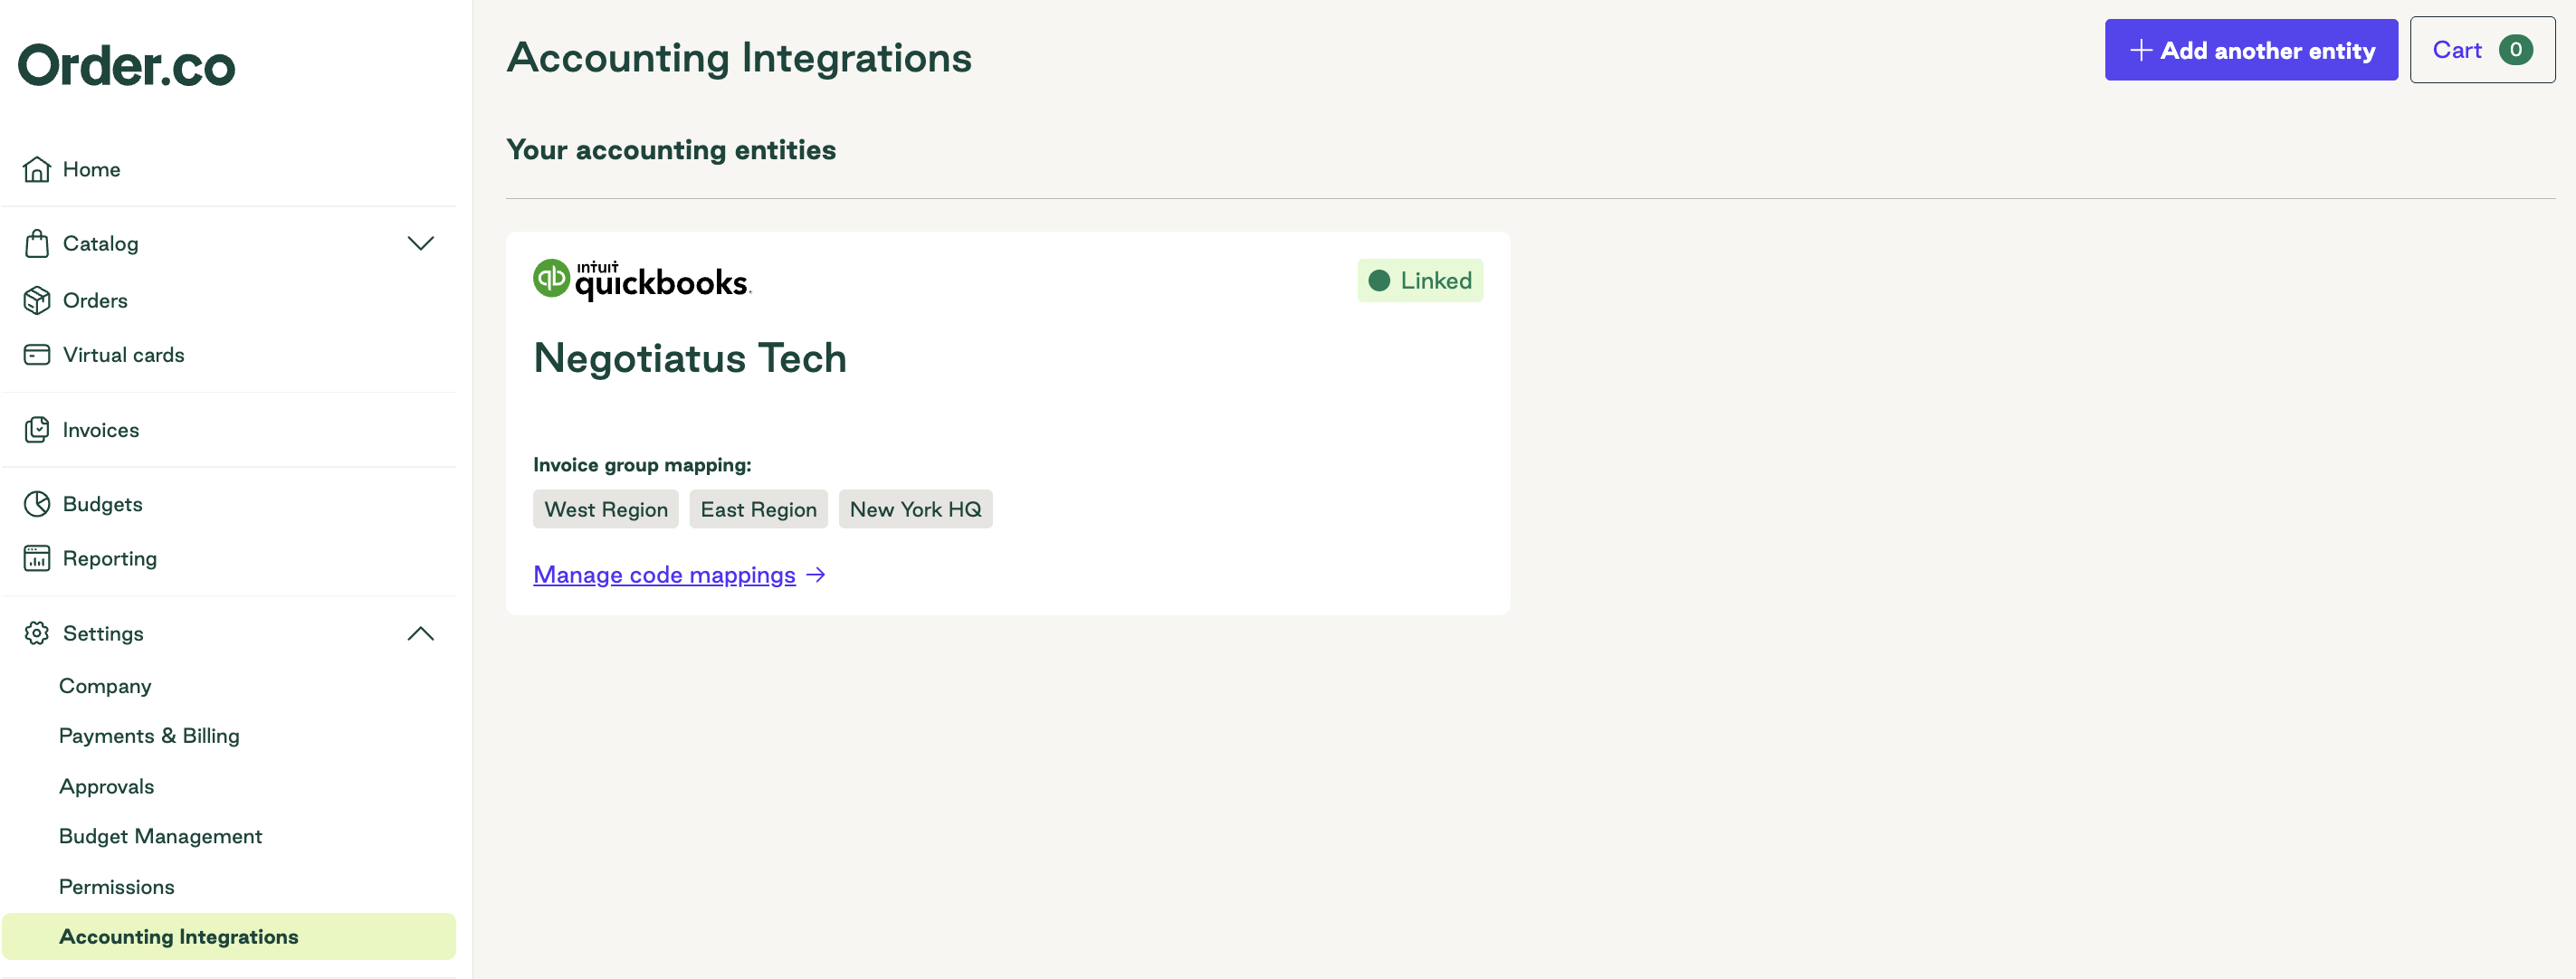Click the Home house icon
This screenshot has height=979, width=2576.
[x=37, y=169]
